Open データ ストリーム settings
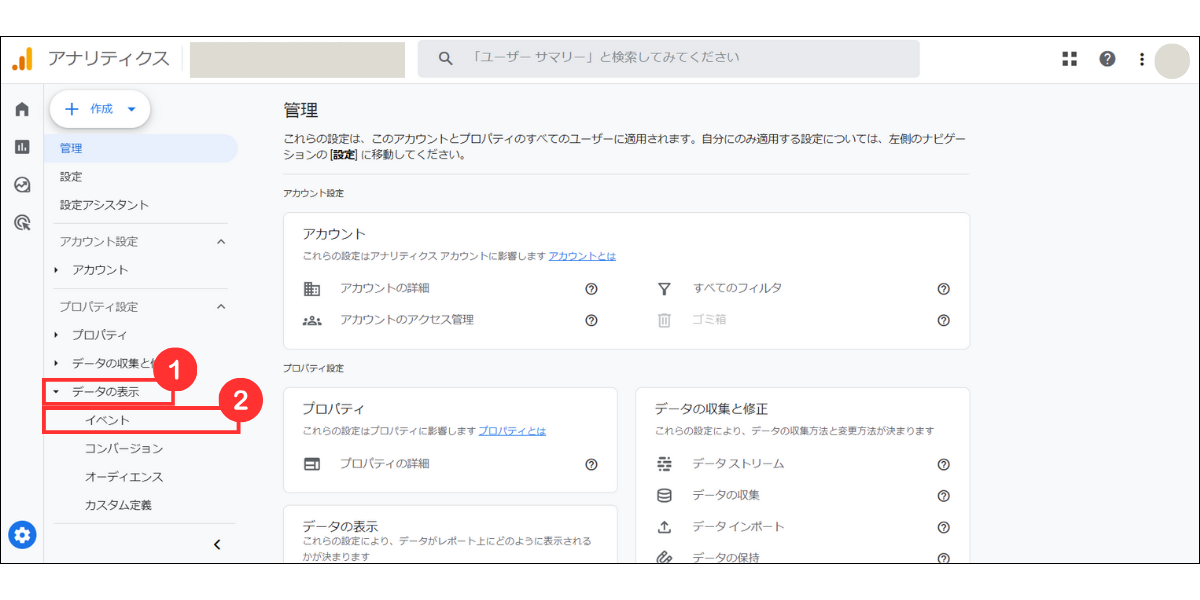 (x=738, y=464)
